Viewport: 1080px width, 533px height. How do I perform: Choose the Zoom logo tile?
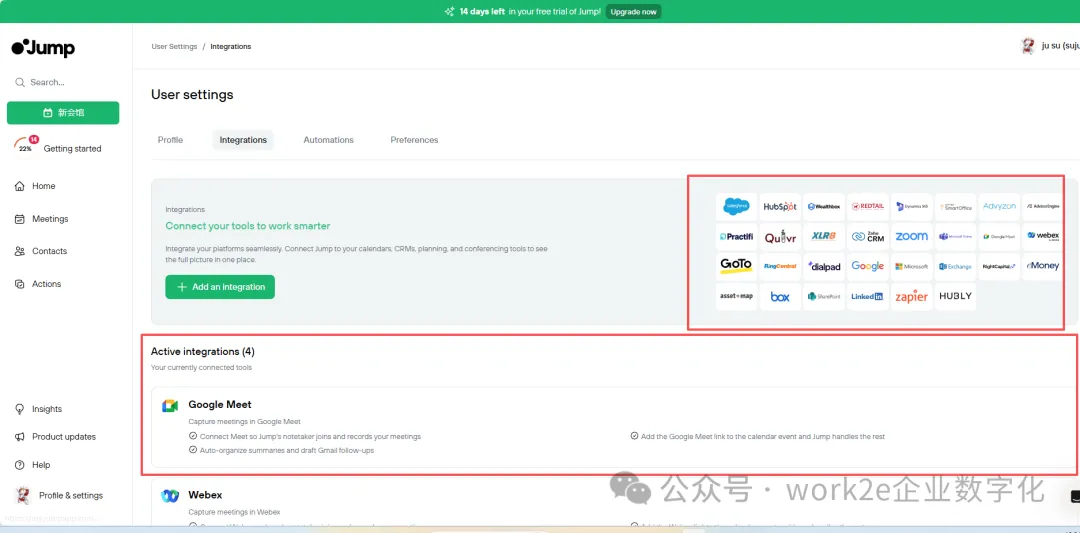(911, 237)
